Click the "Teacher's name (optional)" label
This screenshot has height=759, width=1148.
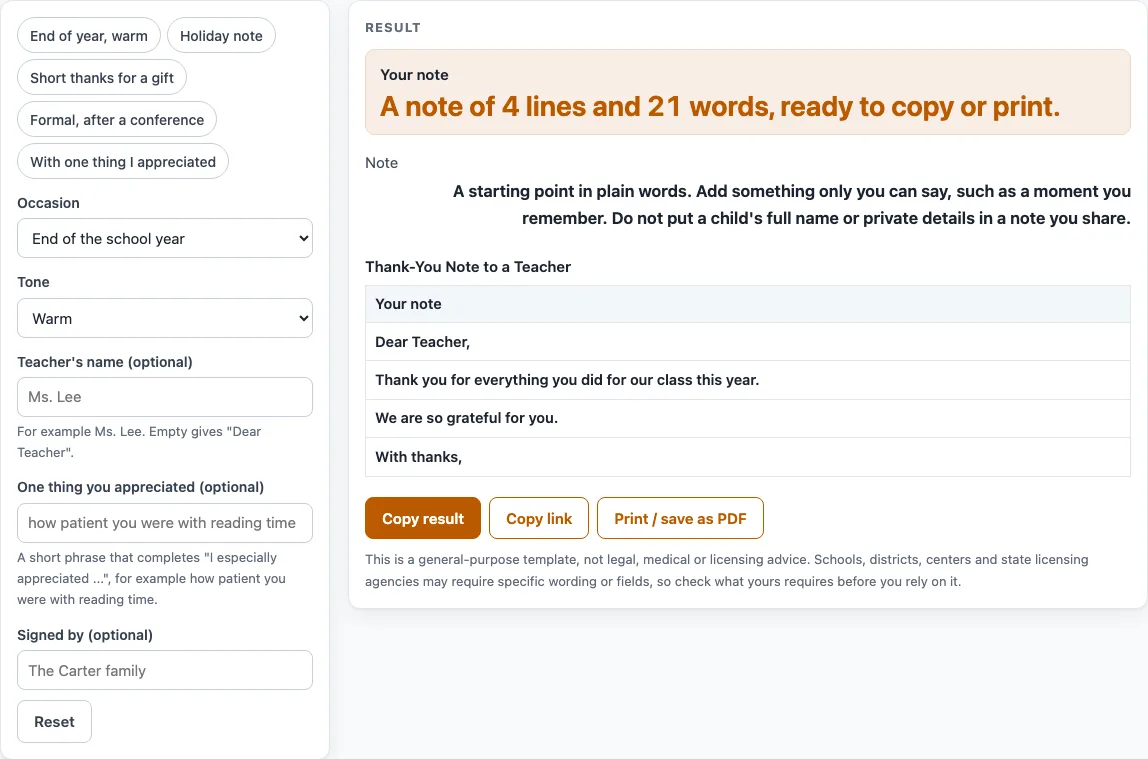point(105,362)
